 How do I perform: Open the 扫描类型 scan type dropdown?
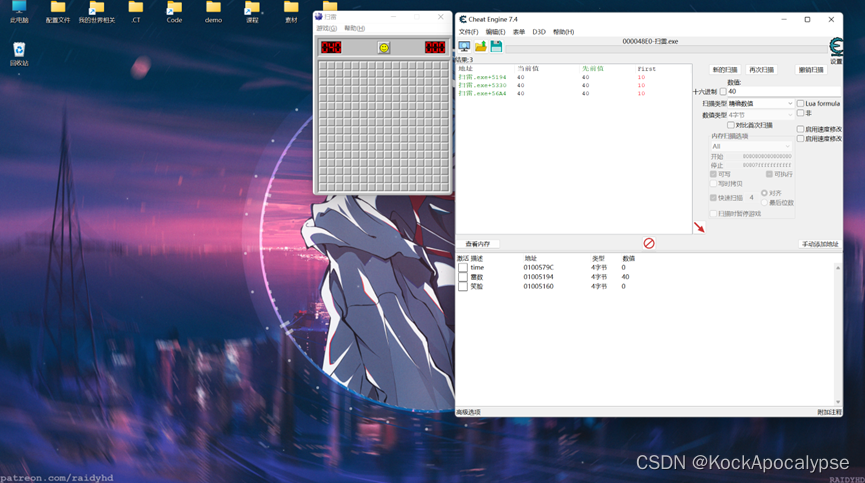click(760, 104)
